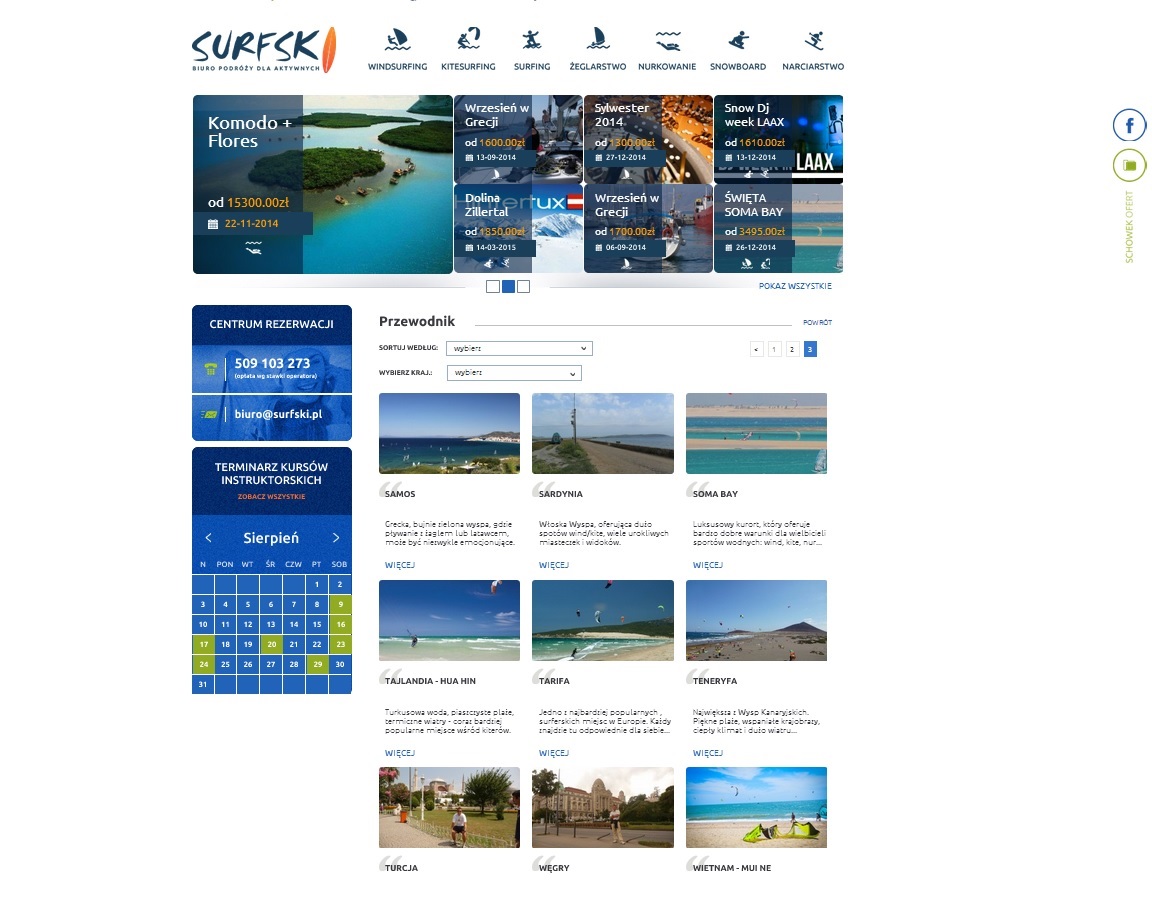Open the Sortuj według dropdown
1152x922 pixels.
(519, 348)
